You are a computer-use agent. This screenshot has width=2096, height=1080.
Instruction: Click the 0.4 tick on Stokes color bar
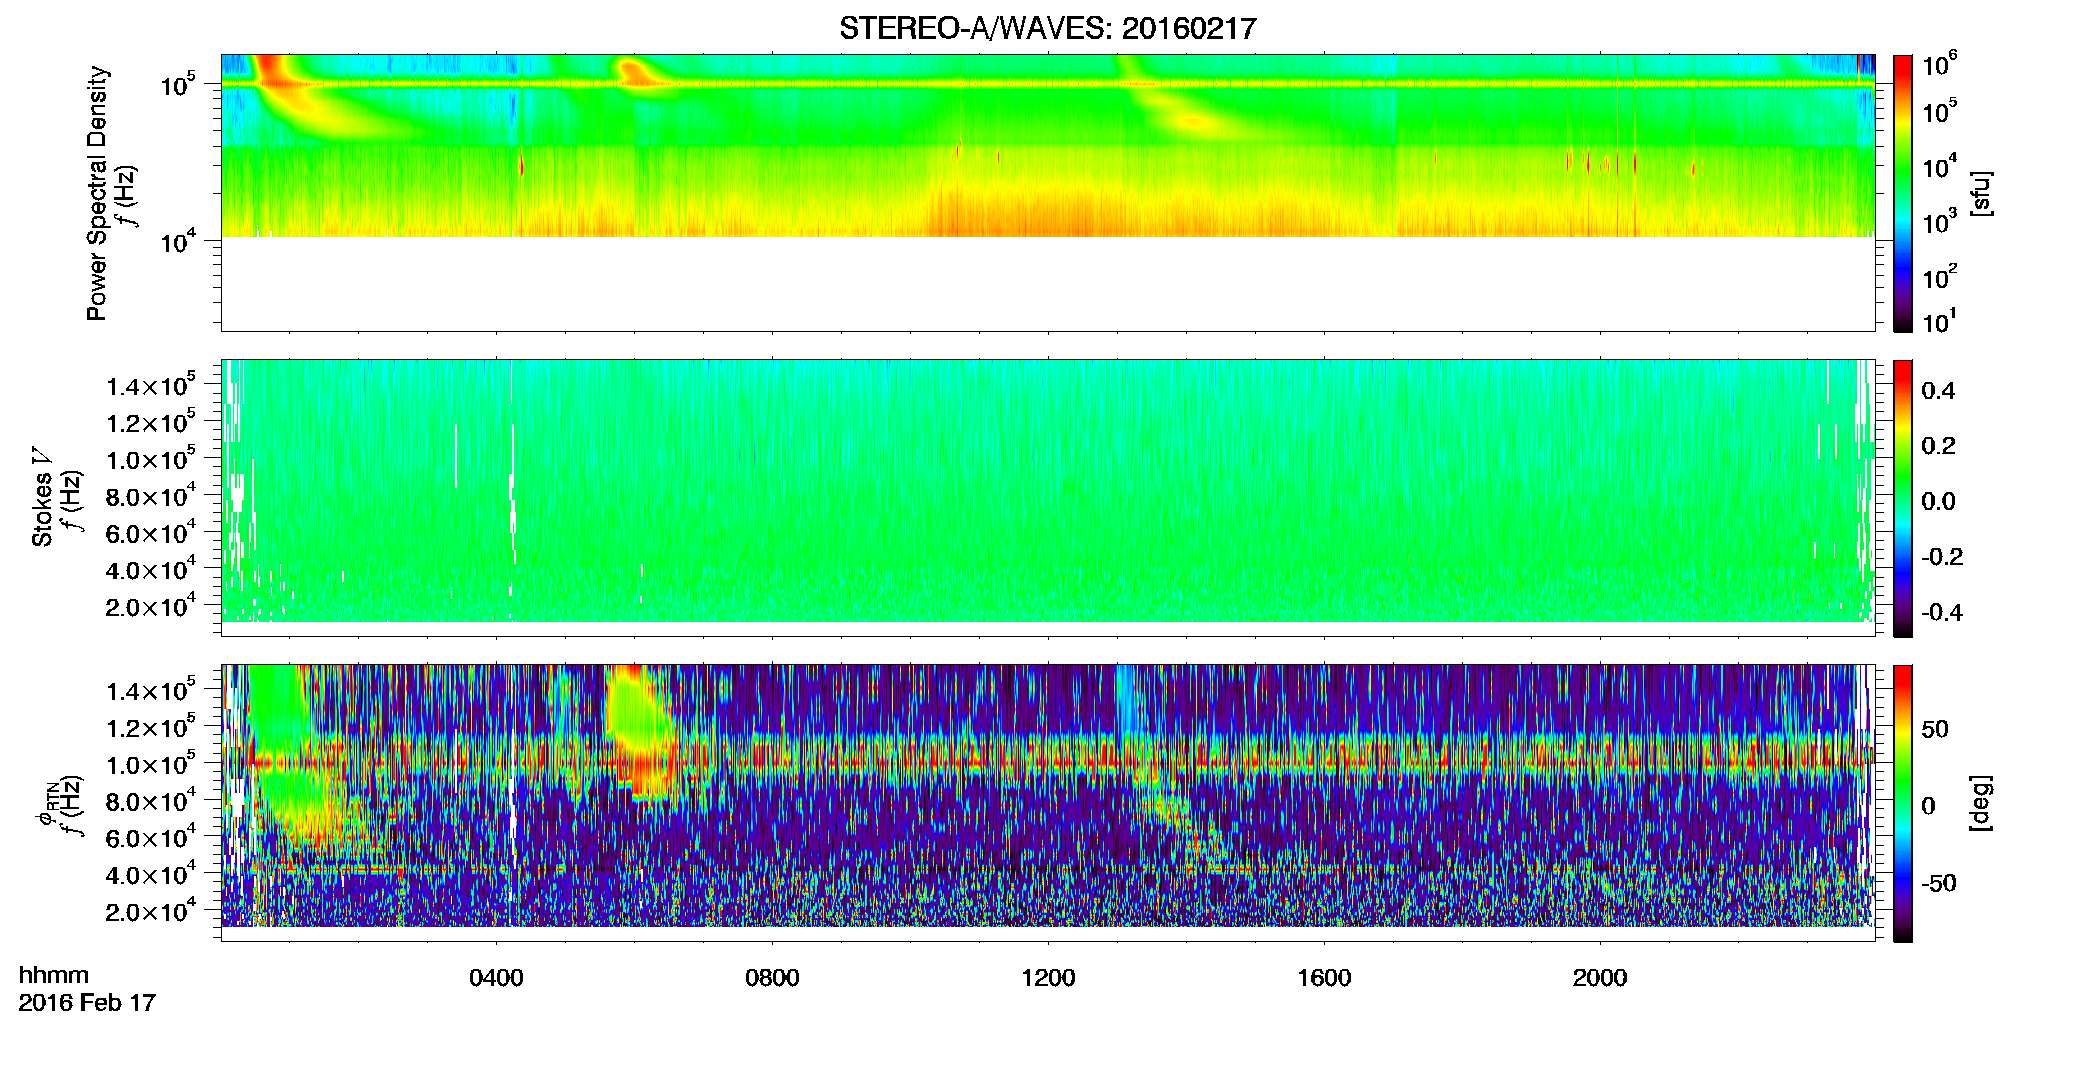(1938, 391)
